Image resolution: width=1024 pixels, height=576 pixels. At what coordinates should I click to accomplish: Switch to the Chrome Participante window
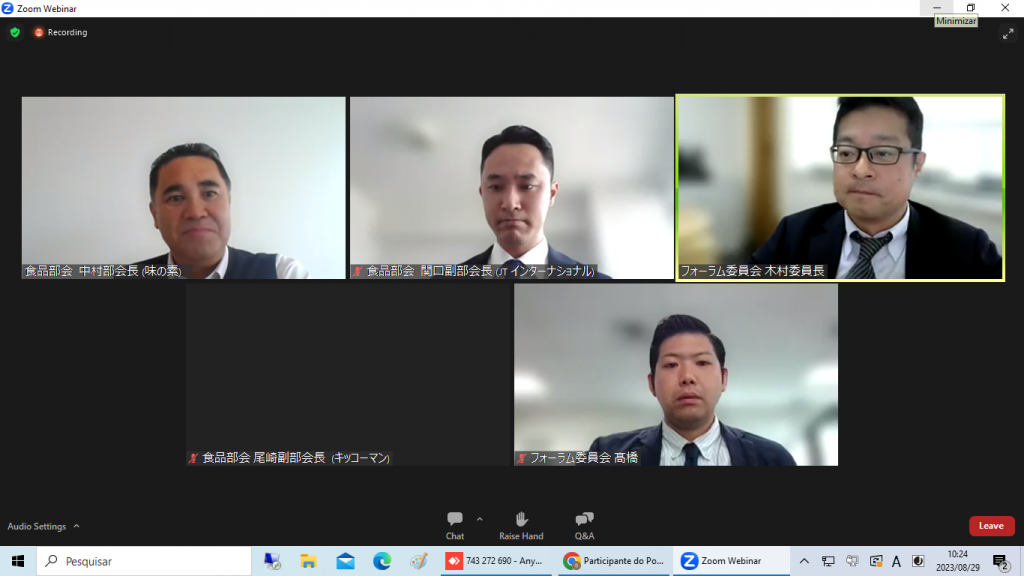612,561
